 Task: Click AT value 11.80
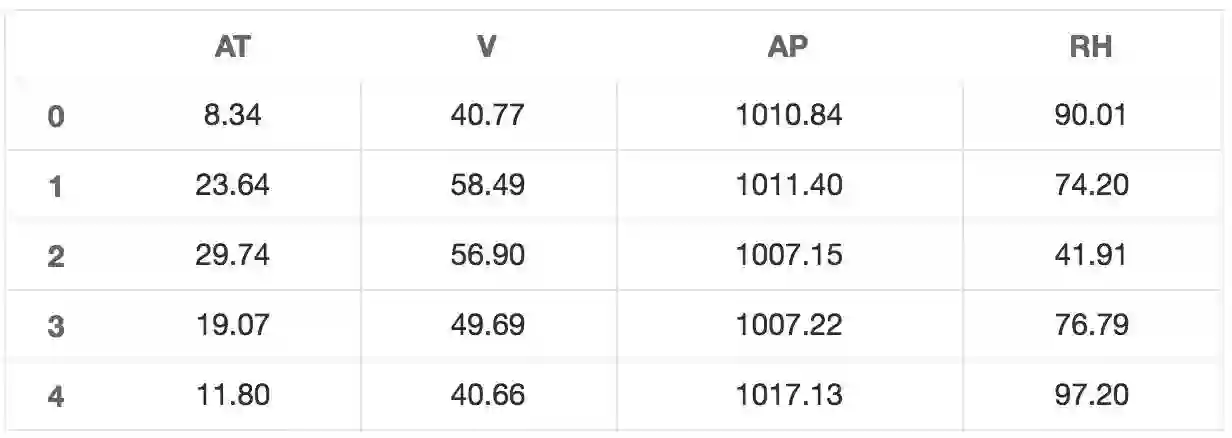click(x=232, y=396)
